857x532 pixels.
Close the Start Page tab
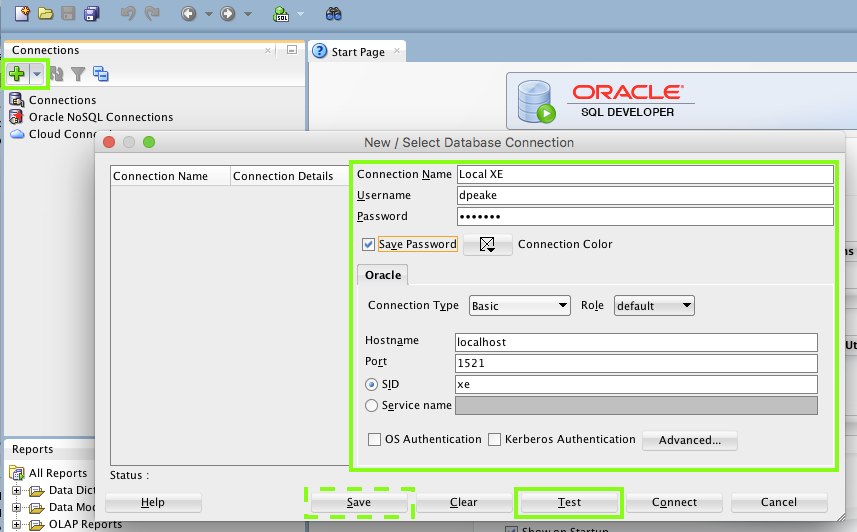[397, 51]
